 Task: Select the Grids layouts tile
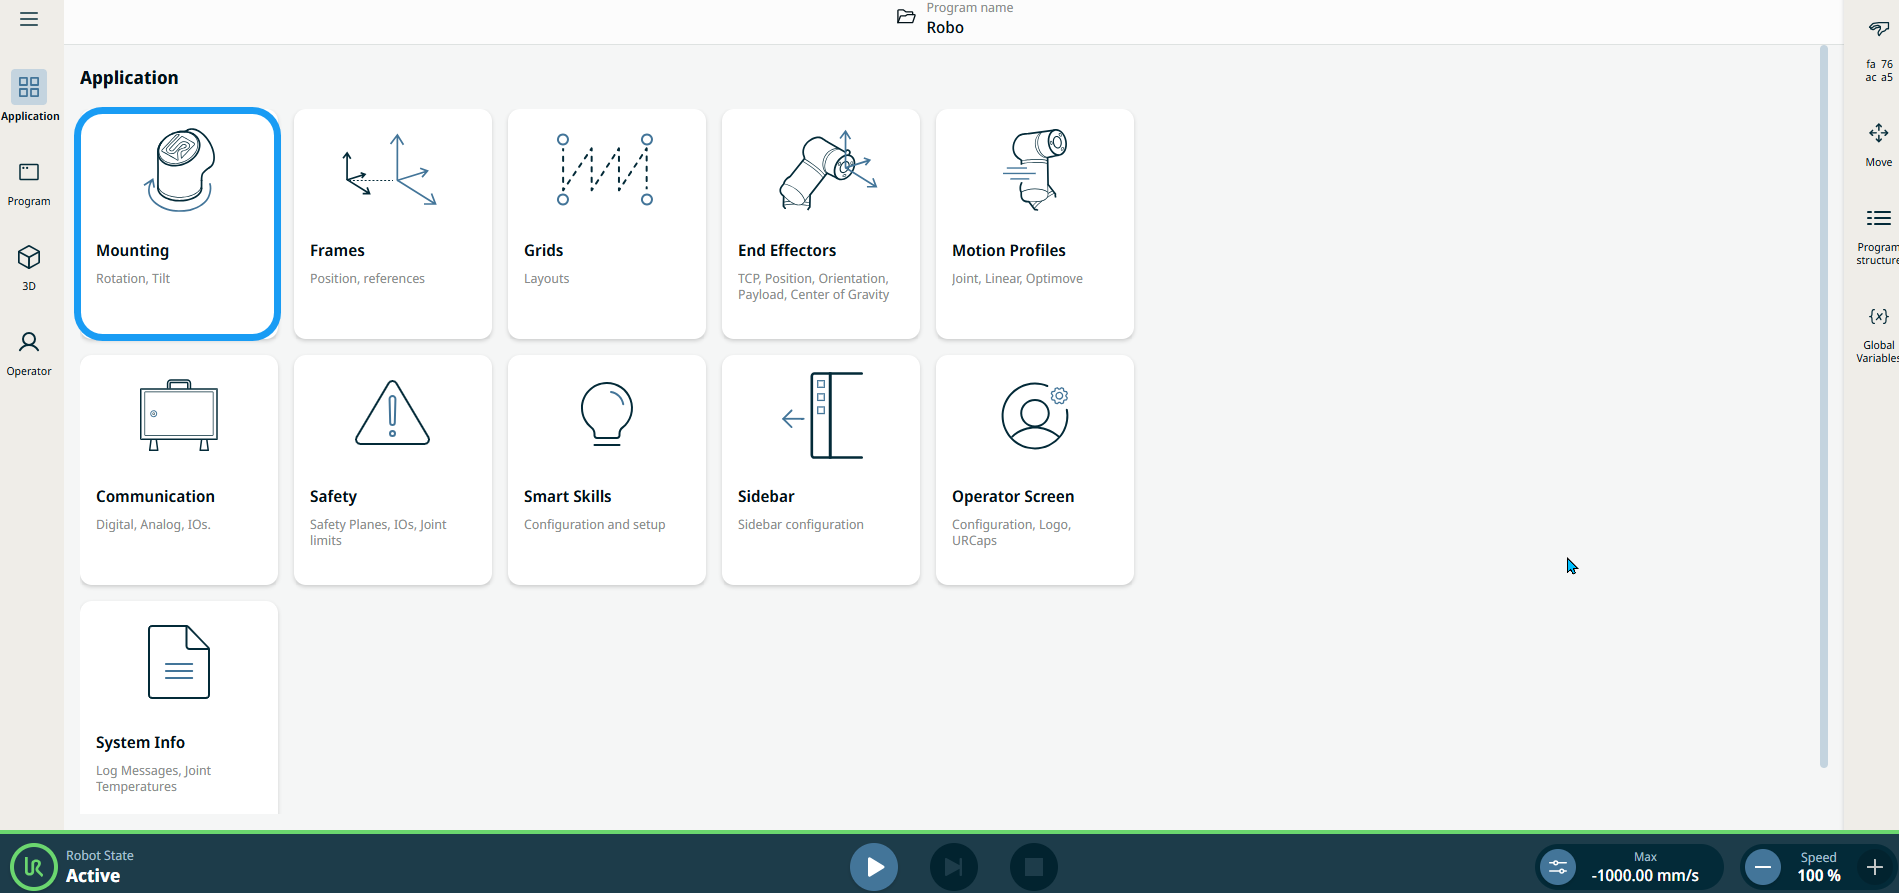coord(606,224)
